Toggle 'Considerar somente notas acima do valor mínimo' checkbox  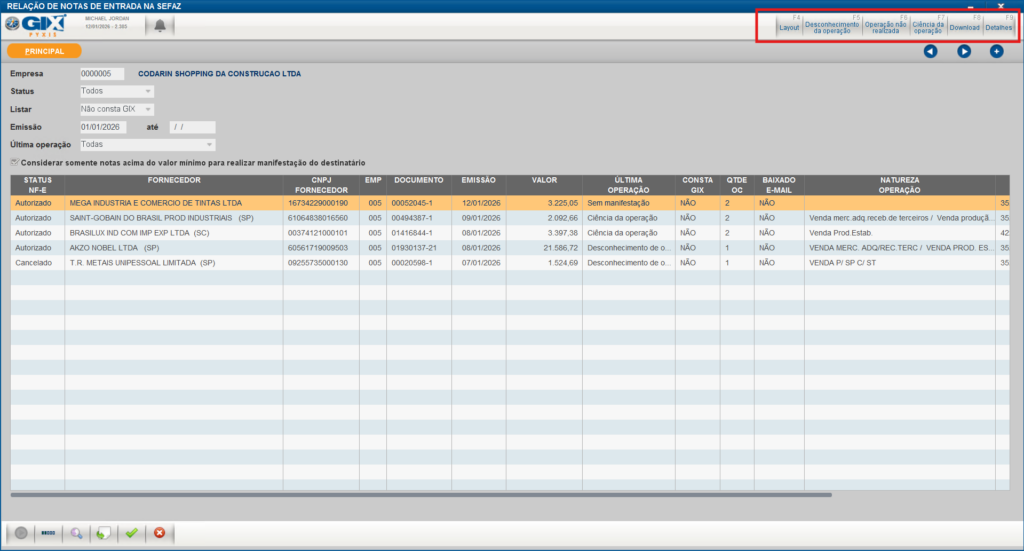(x=15, y=162)
